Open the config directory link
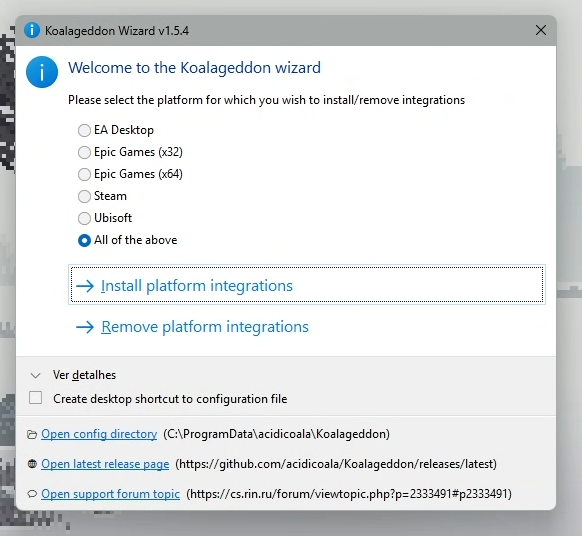Screen dimensions: 582x536 [99, 434]
